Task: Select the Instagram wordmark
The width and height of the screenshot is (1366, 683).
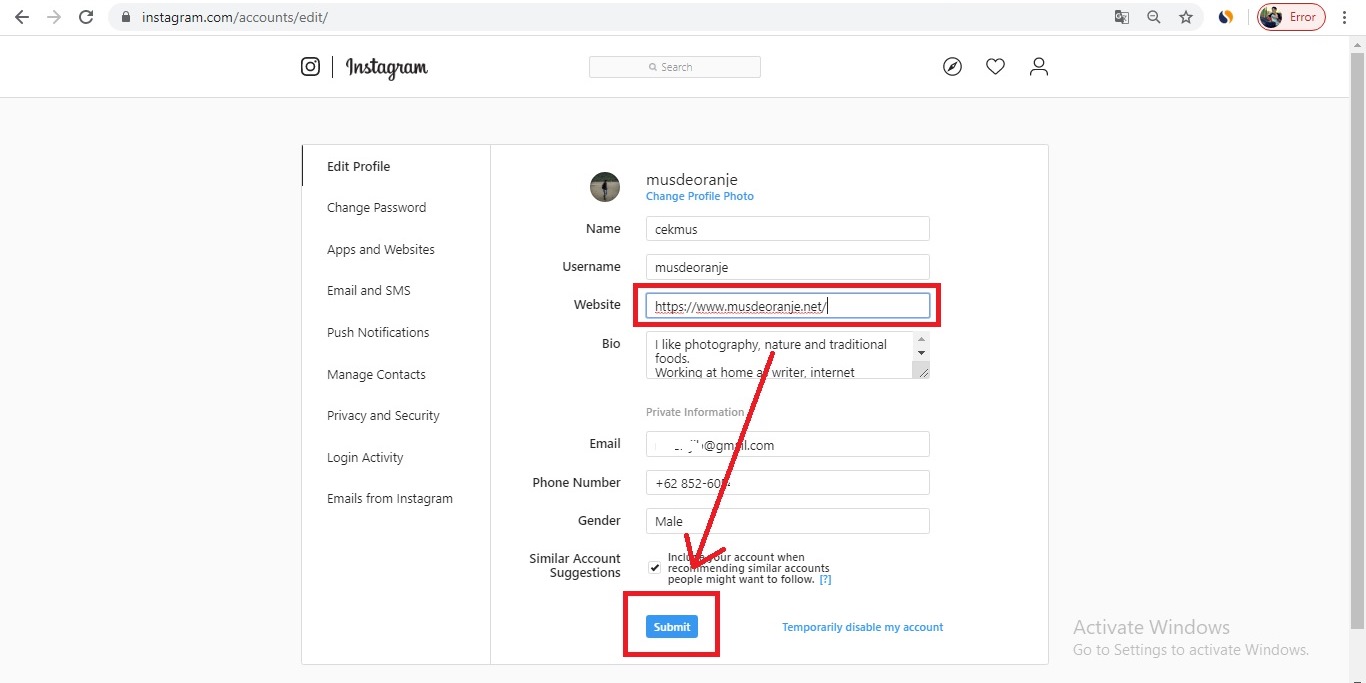Action: [x=385, y=68]
